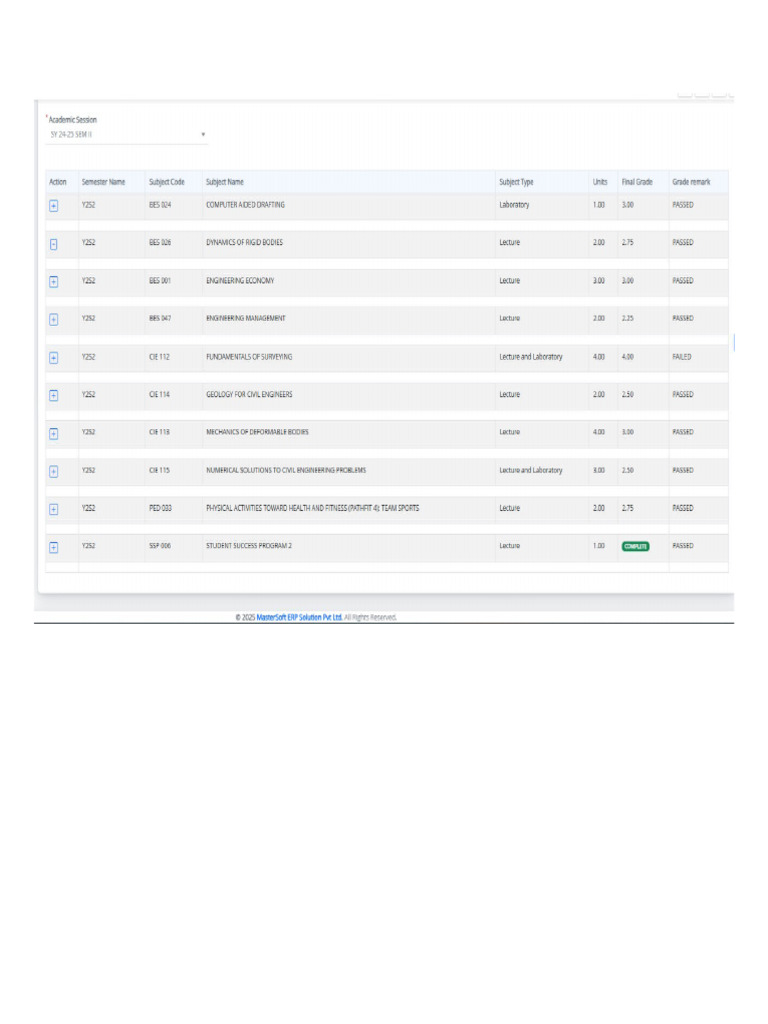Expand the MECHANICS OF DEFORMABLE BODIES row

pos(54,434)
